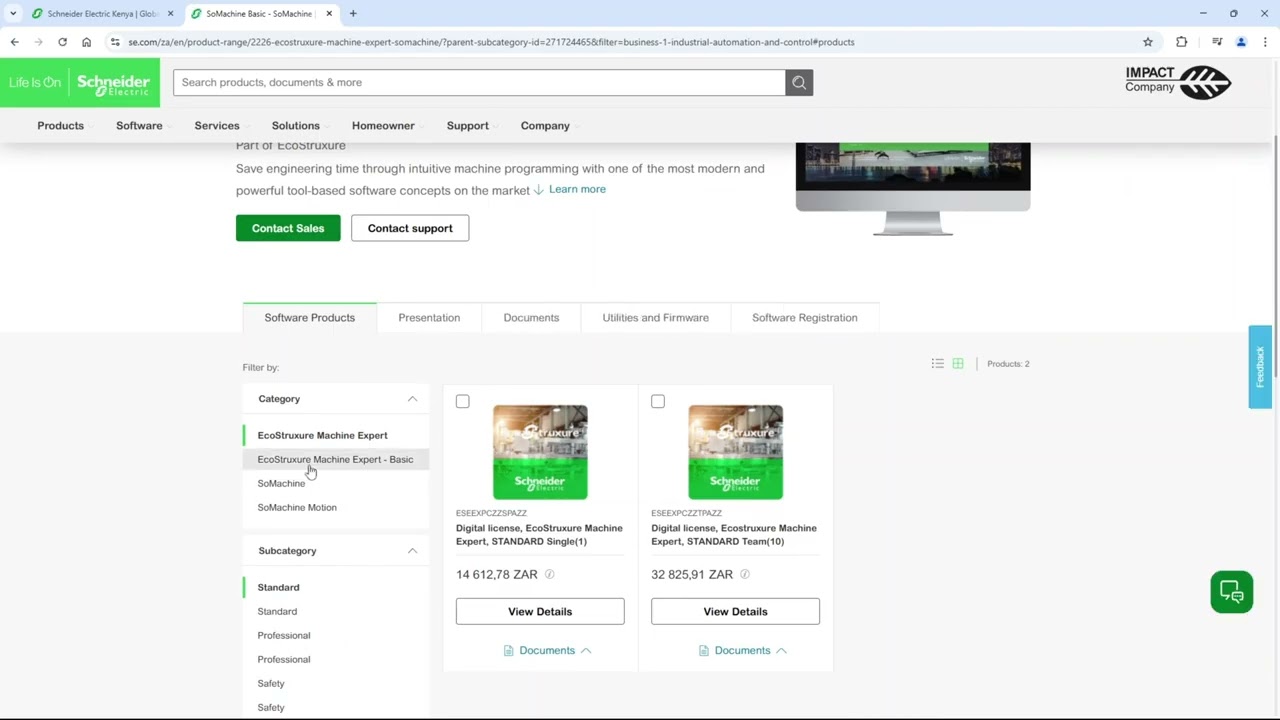The height and width of the screenshot is (720, 1280).
Task: Collapse the Subcategory filter section
Action: click(412, 551)
